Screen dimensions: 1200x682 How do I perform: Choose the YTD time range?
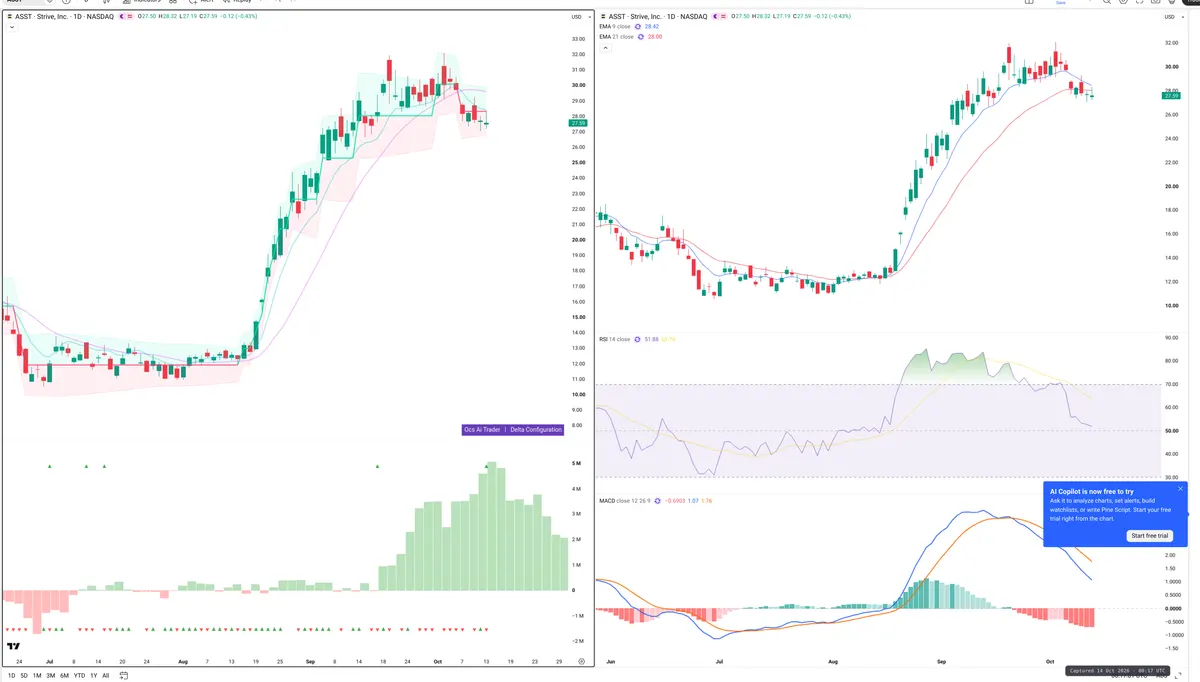79,675
